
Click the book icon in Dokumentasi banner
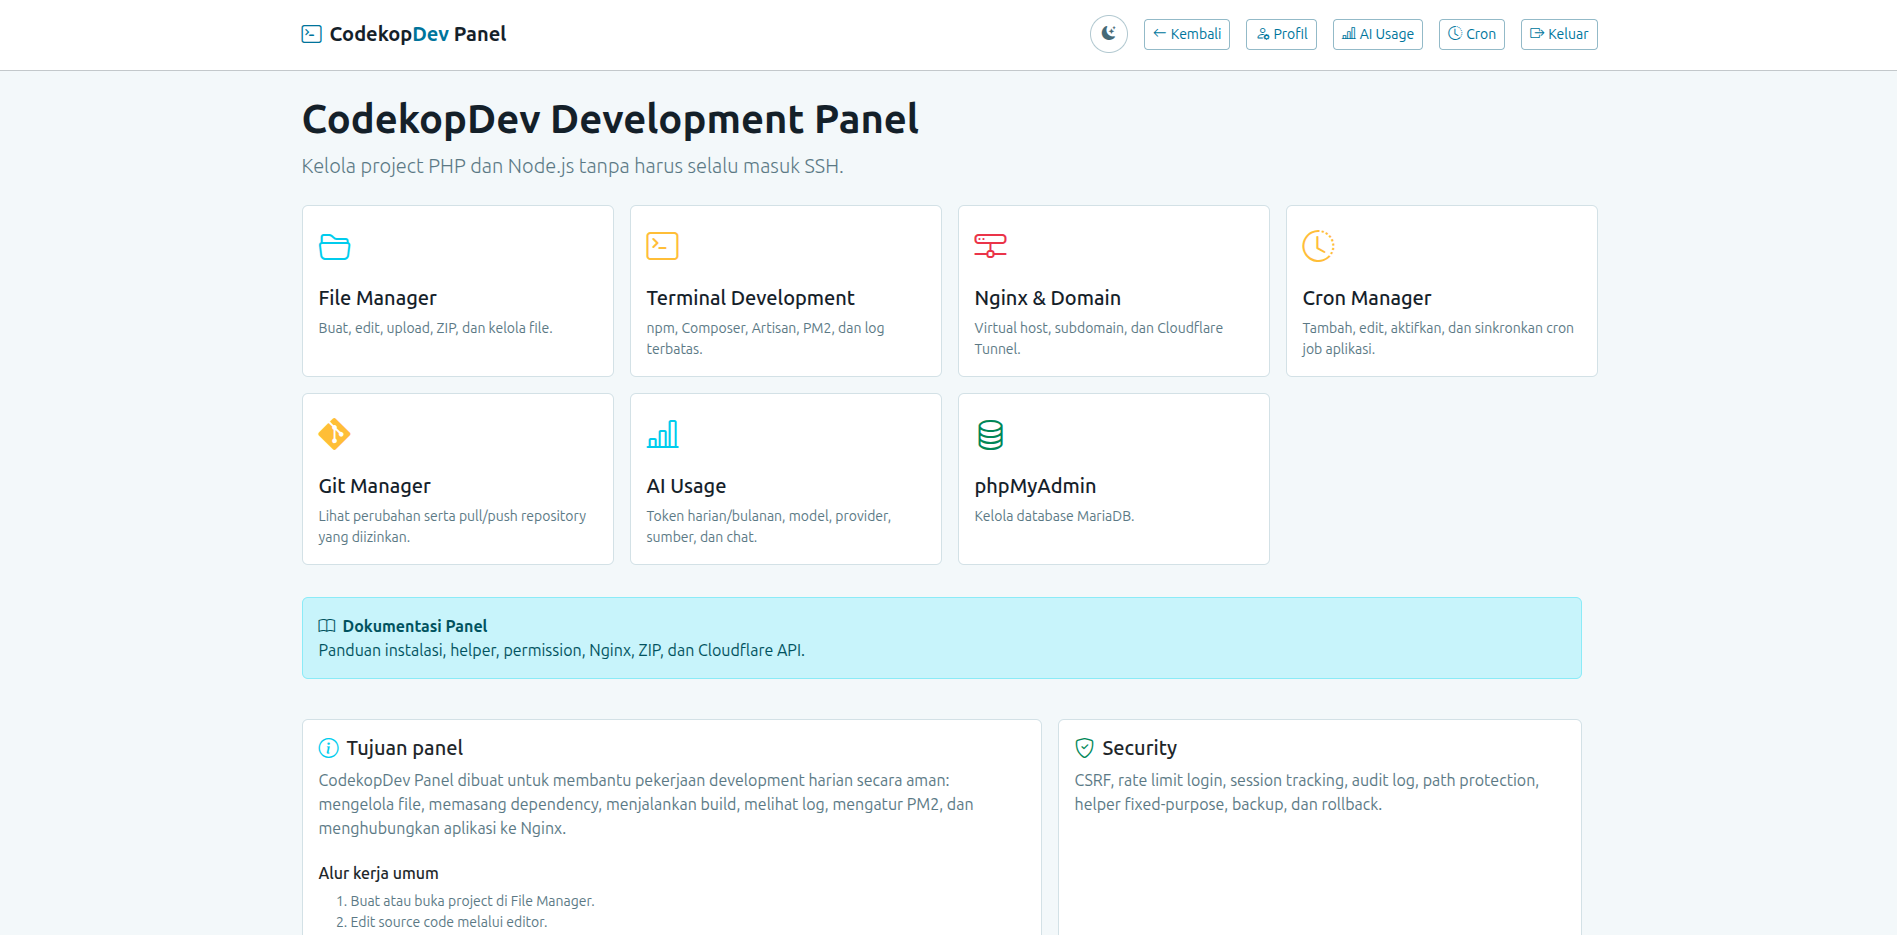[x=327, y=626]
